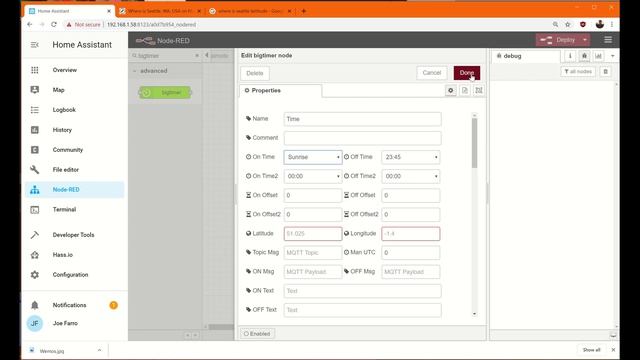Open the Terminal page
The image size is (640, 360).
click(64, 210)
